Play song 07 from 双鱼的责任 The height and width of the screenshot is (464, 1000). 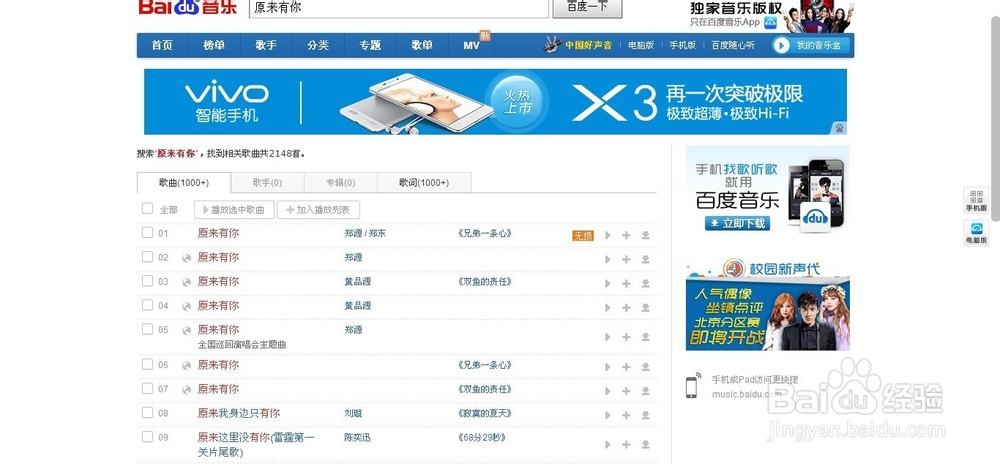608,391
